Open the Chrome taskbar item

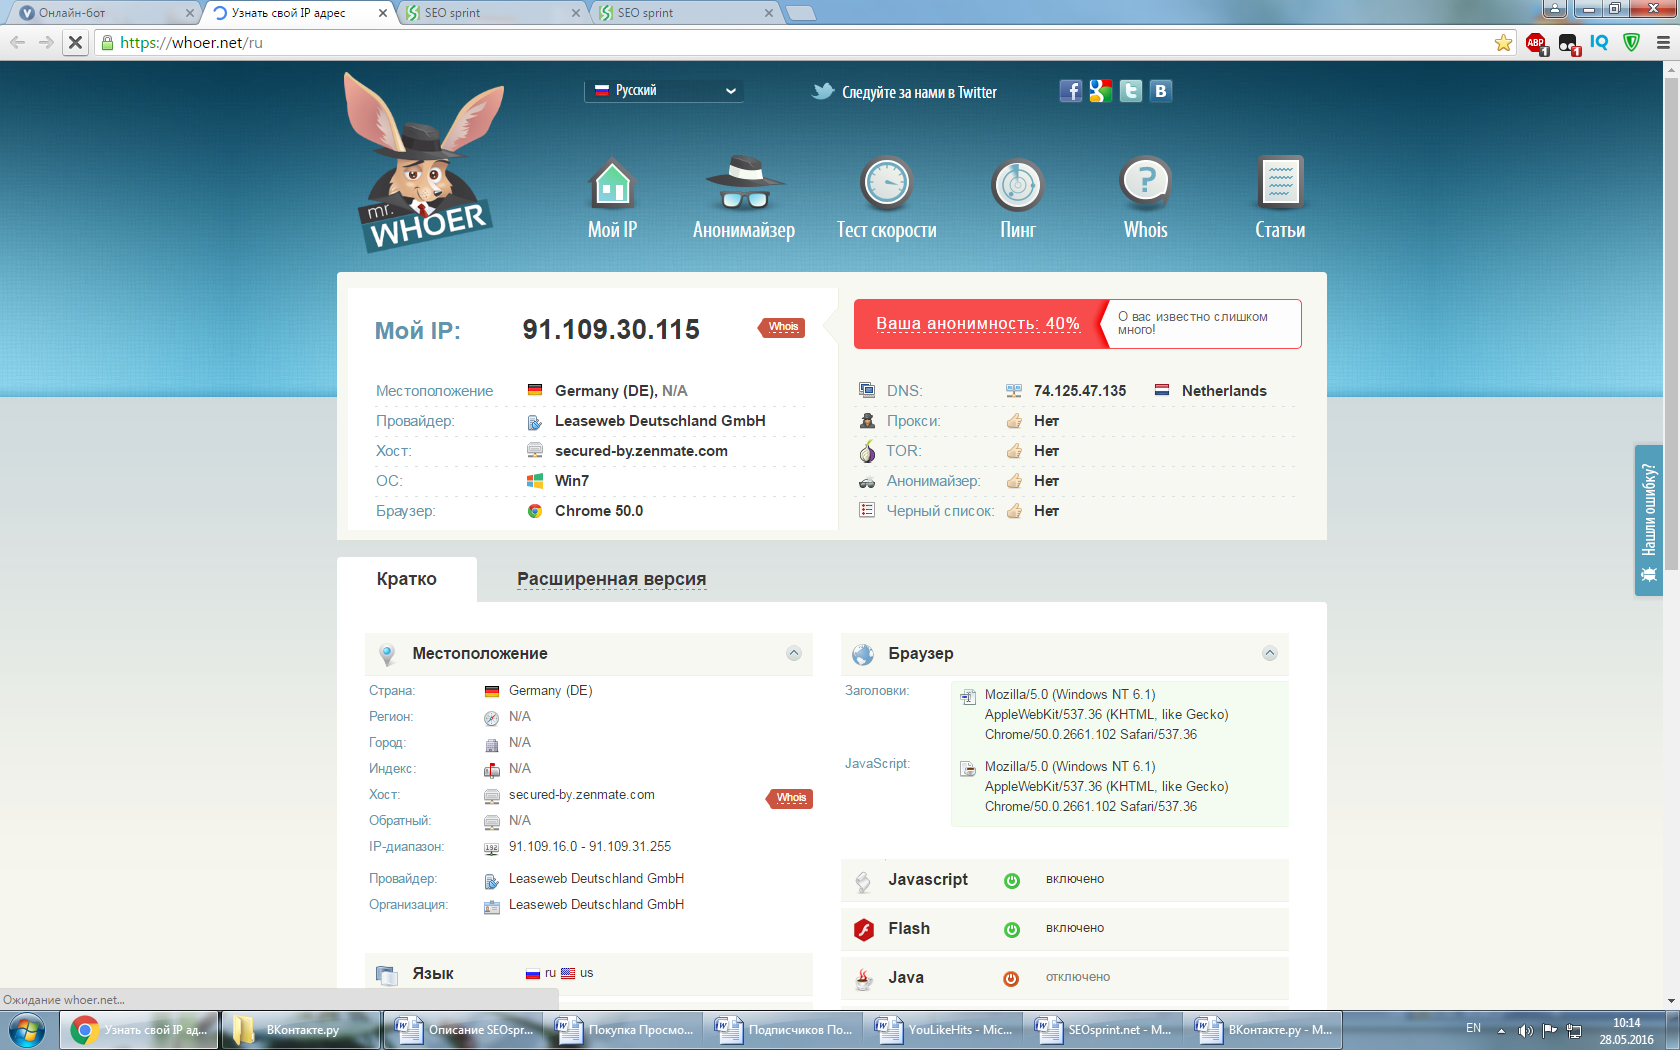point(139,1029)
